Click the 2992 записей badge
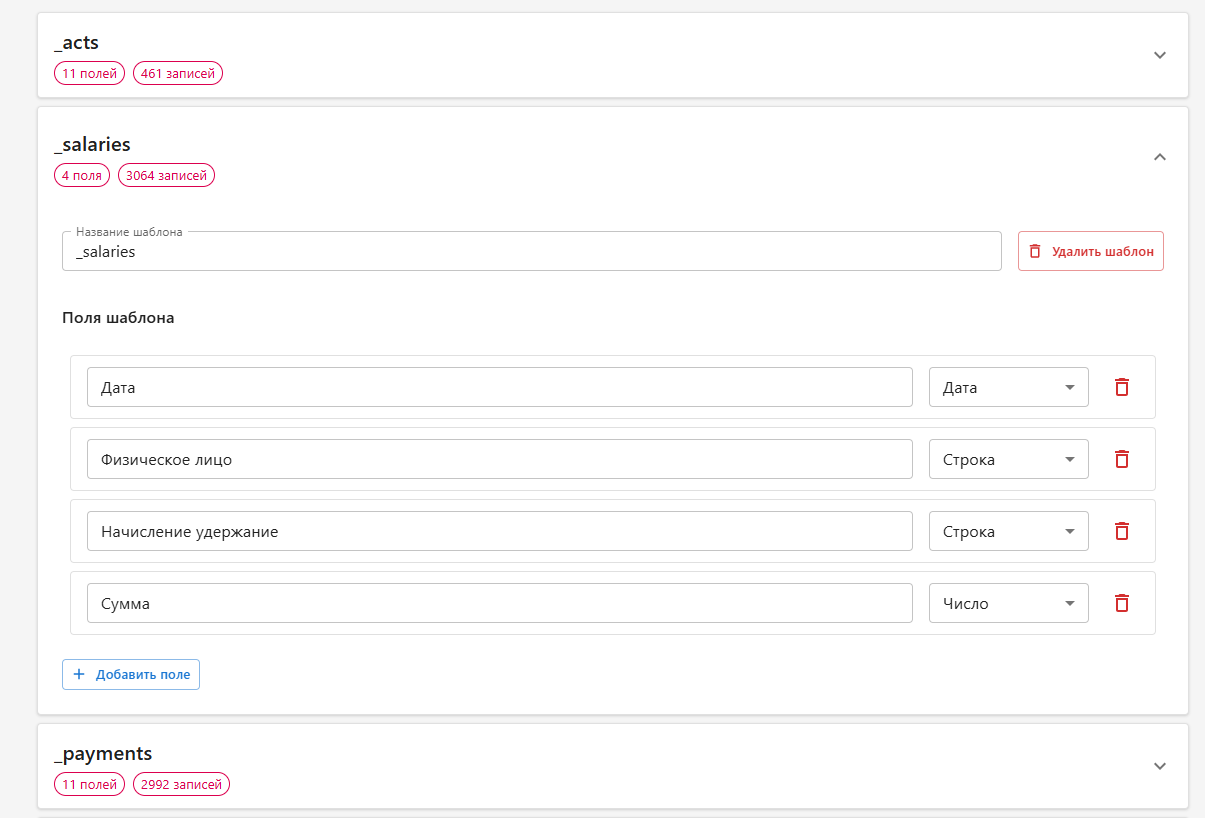1205x818 pixels. tap(181, 784)
